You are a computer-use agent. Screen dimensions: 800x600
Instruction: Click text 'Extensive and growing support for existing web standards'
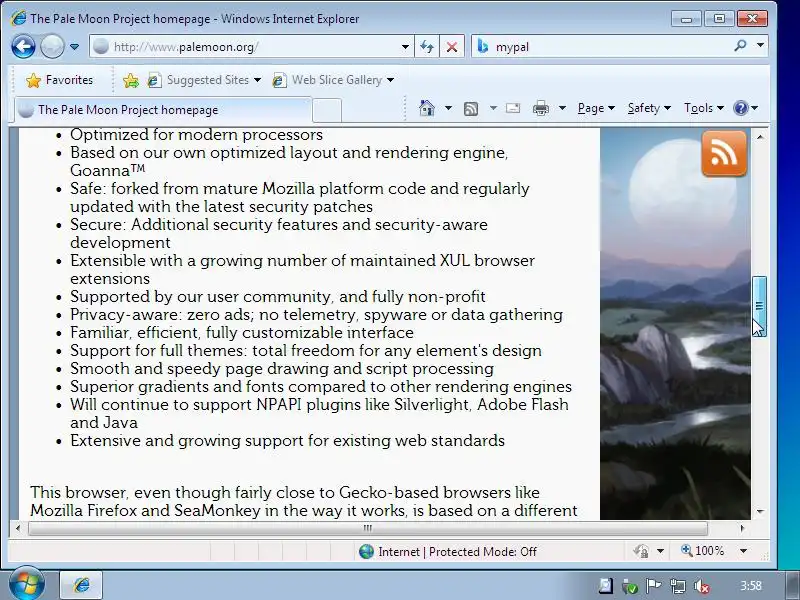pos(287,441)
